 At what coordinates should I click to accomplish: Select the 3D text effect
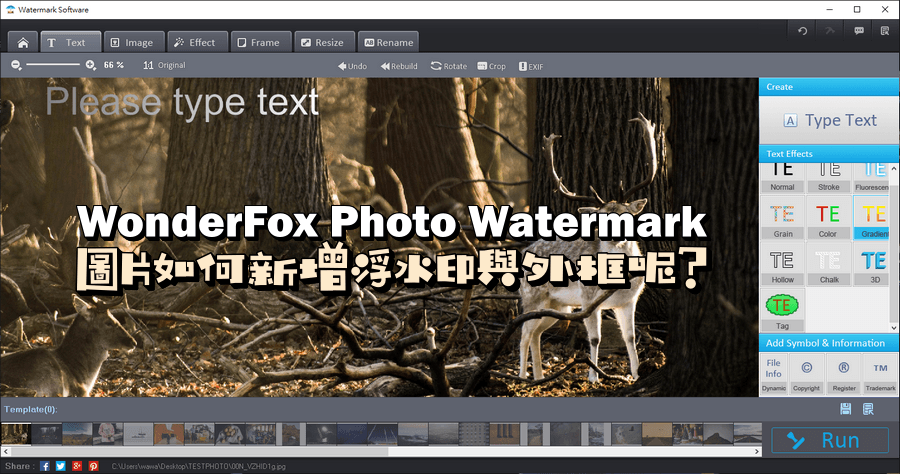point(872,264)
